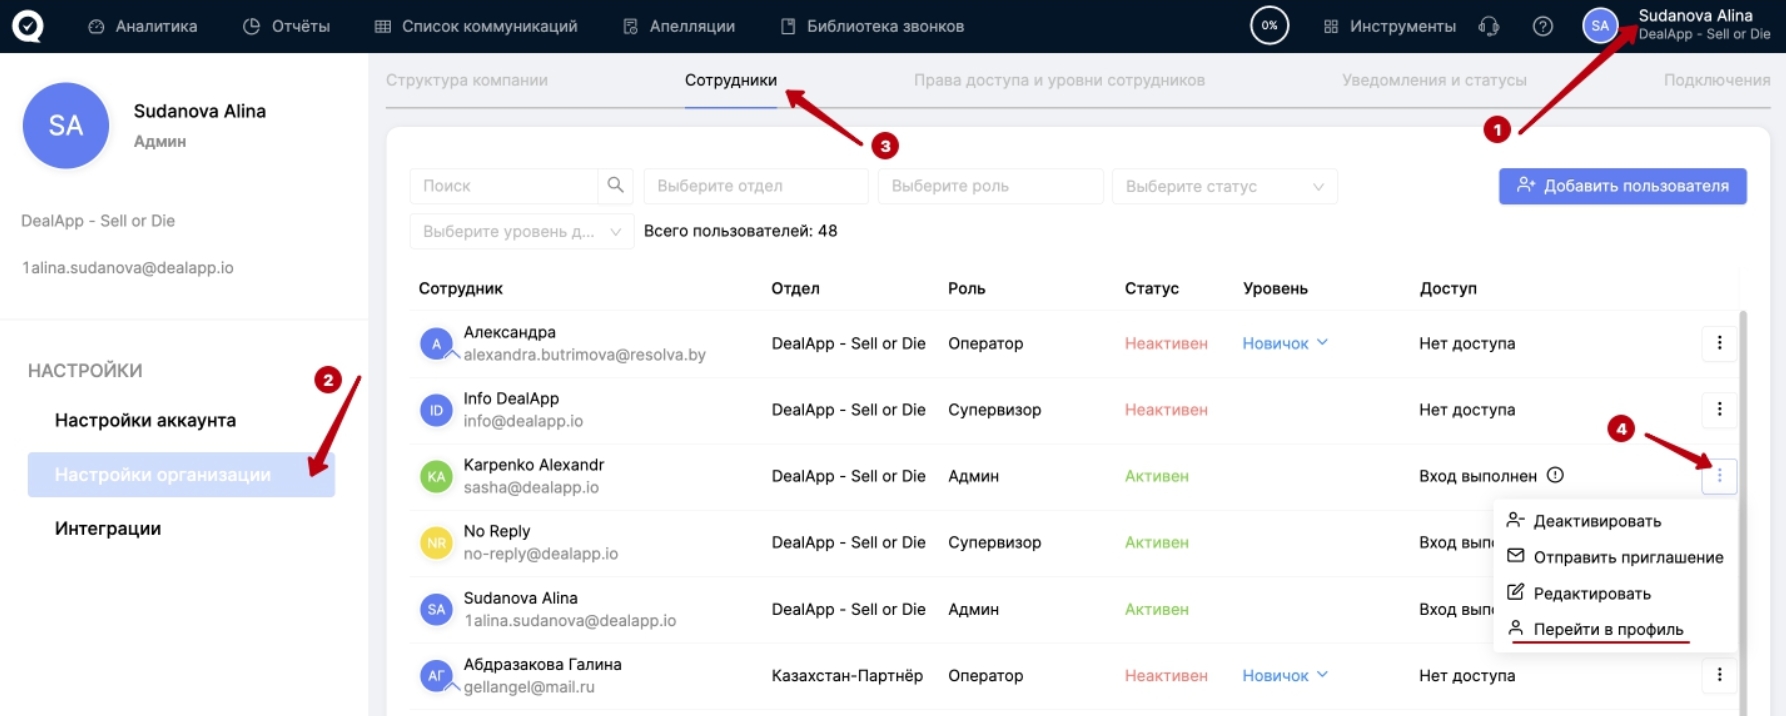Image resolution: width=1786 pixels, height=716 pixels.
Task: Click the headset support icon
Action: coord(1488,26)
